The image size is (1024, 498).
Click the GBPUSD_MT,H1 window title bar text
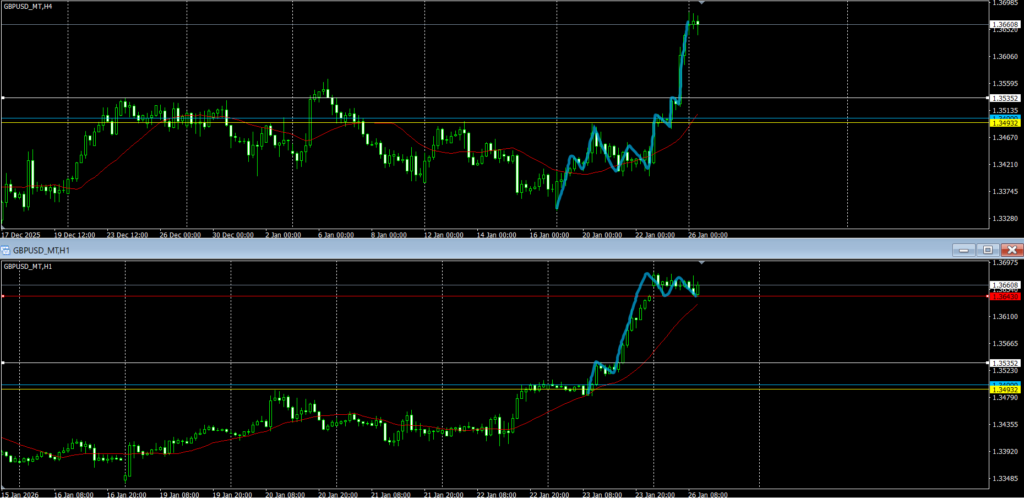tap(40, 249)
